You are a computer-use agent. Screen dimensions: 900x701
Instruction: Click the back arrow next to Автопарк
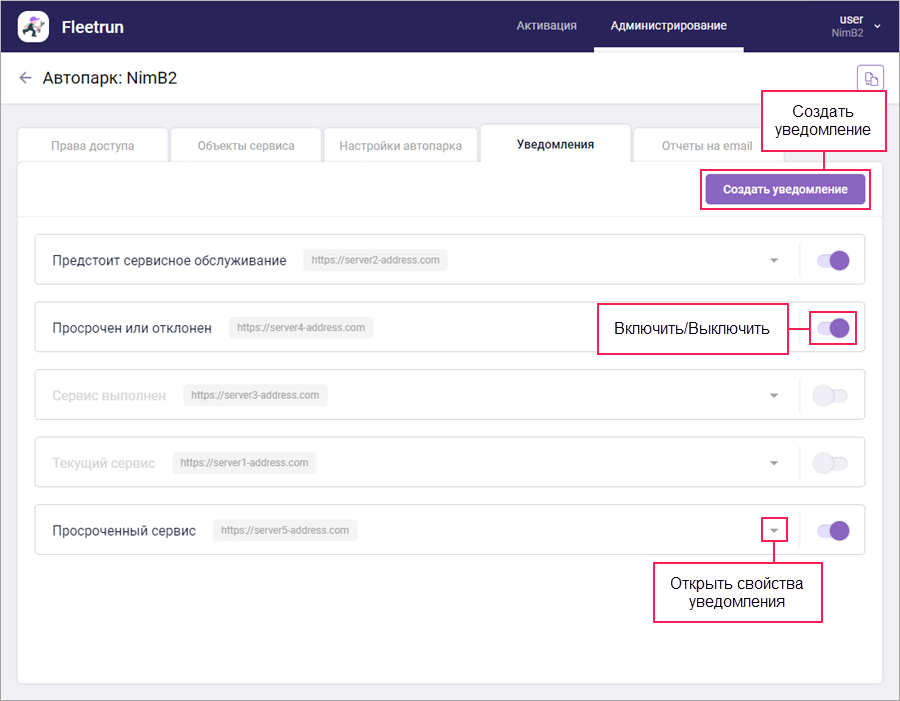pos(26,78)
